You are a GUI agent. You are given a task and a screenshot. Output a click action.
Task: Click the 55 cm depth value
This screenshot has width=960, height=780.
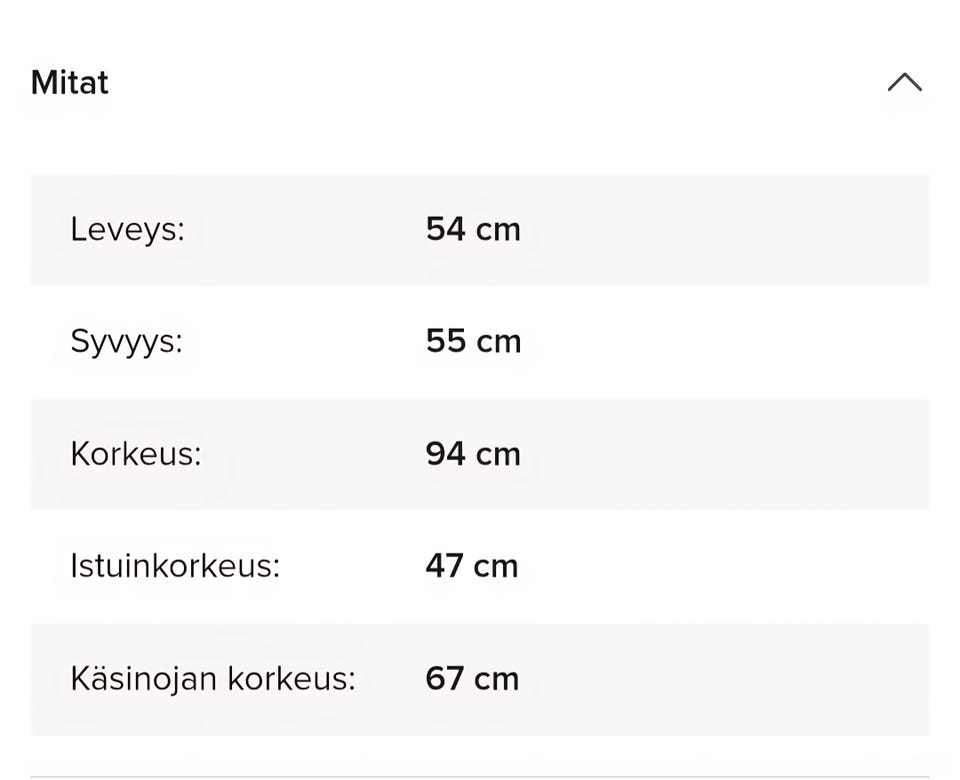(473, 342)
